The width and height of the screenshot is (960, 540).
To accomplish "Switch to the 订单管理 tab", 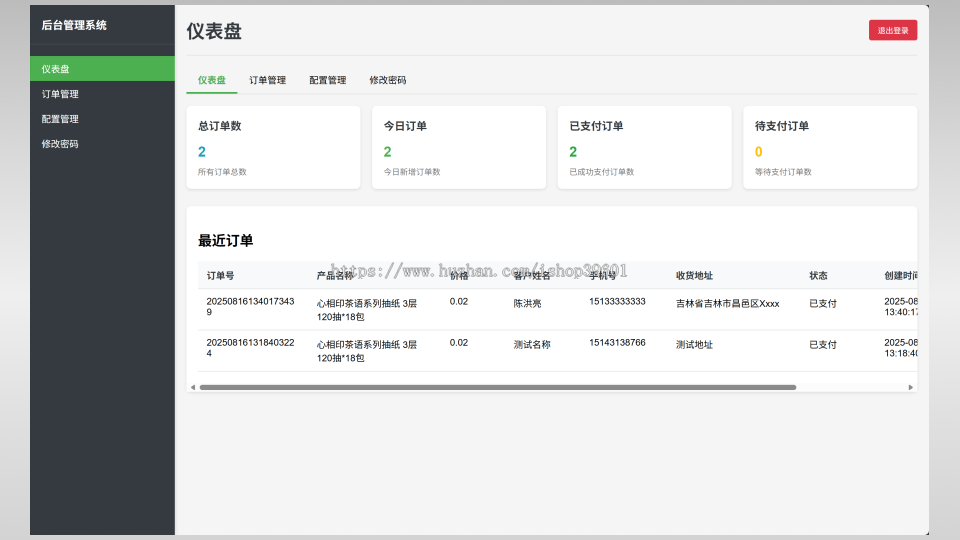I will pos(268,80).
